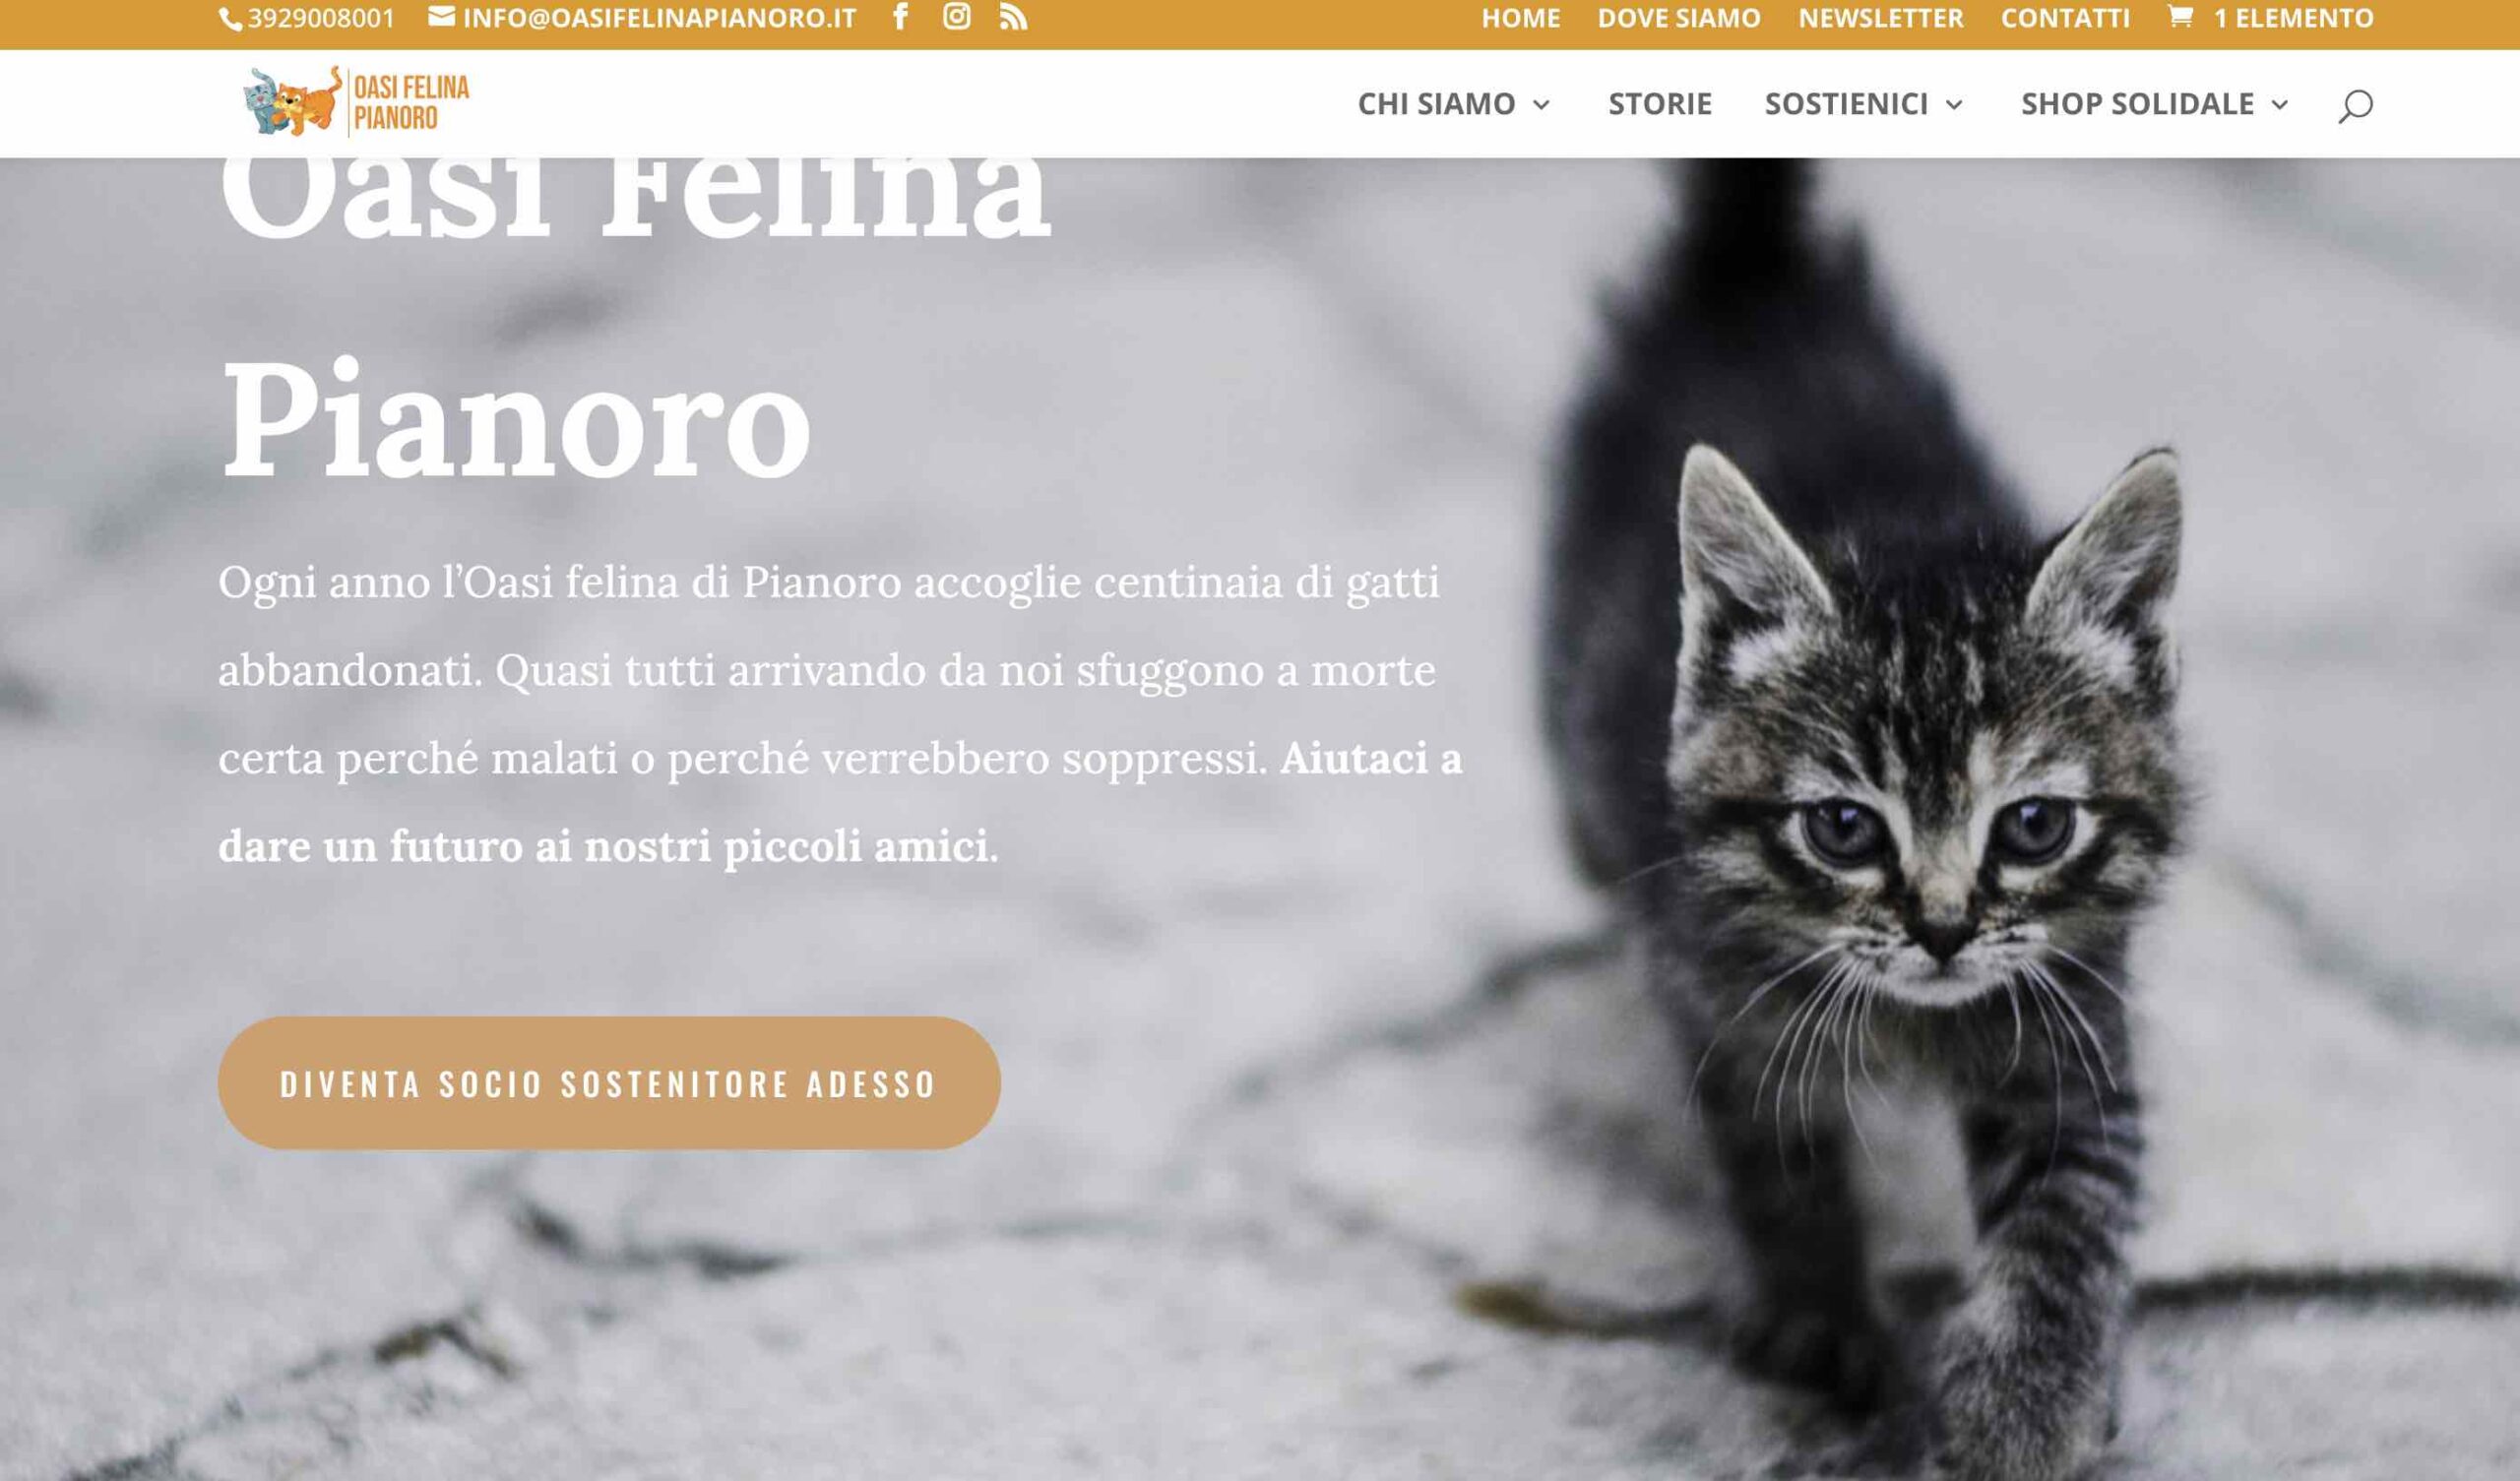Open the Dove Siamo page

point(1679,18)
